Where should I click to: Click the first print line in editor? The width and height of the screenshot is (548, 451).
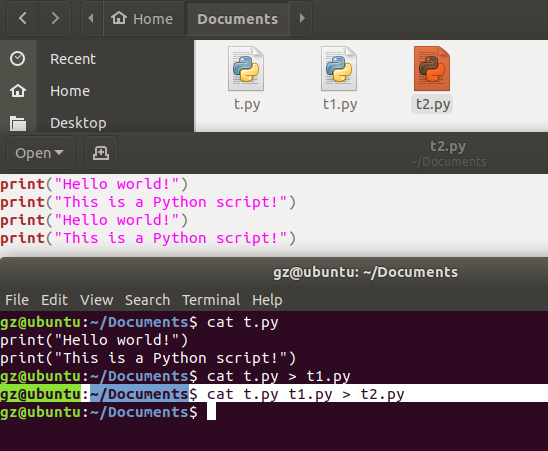(x=94, y=184)
